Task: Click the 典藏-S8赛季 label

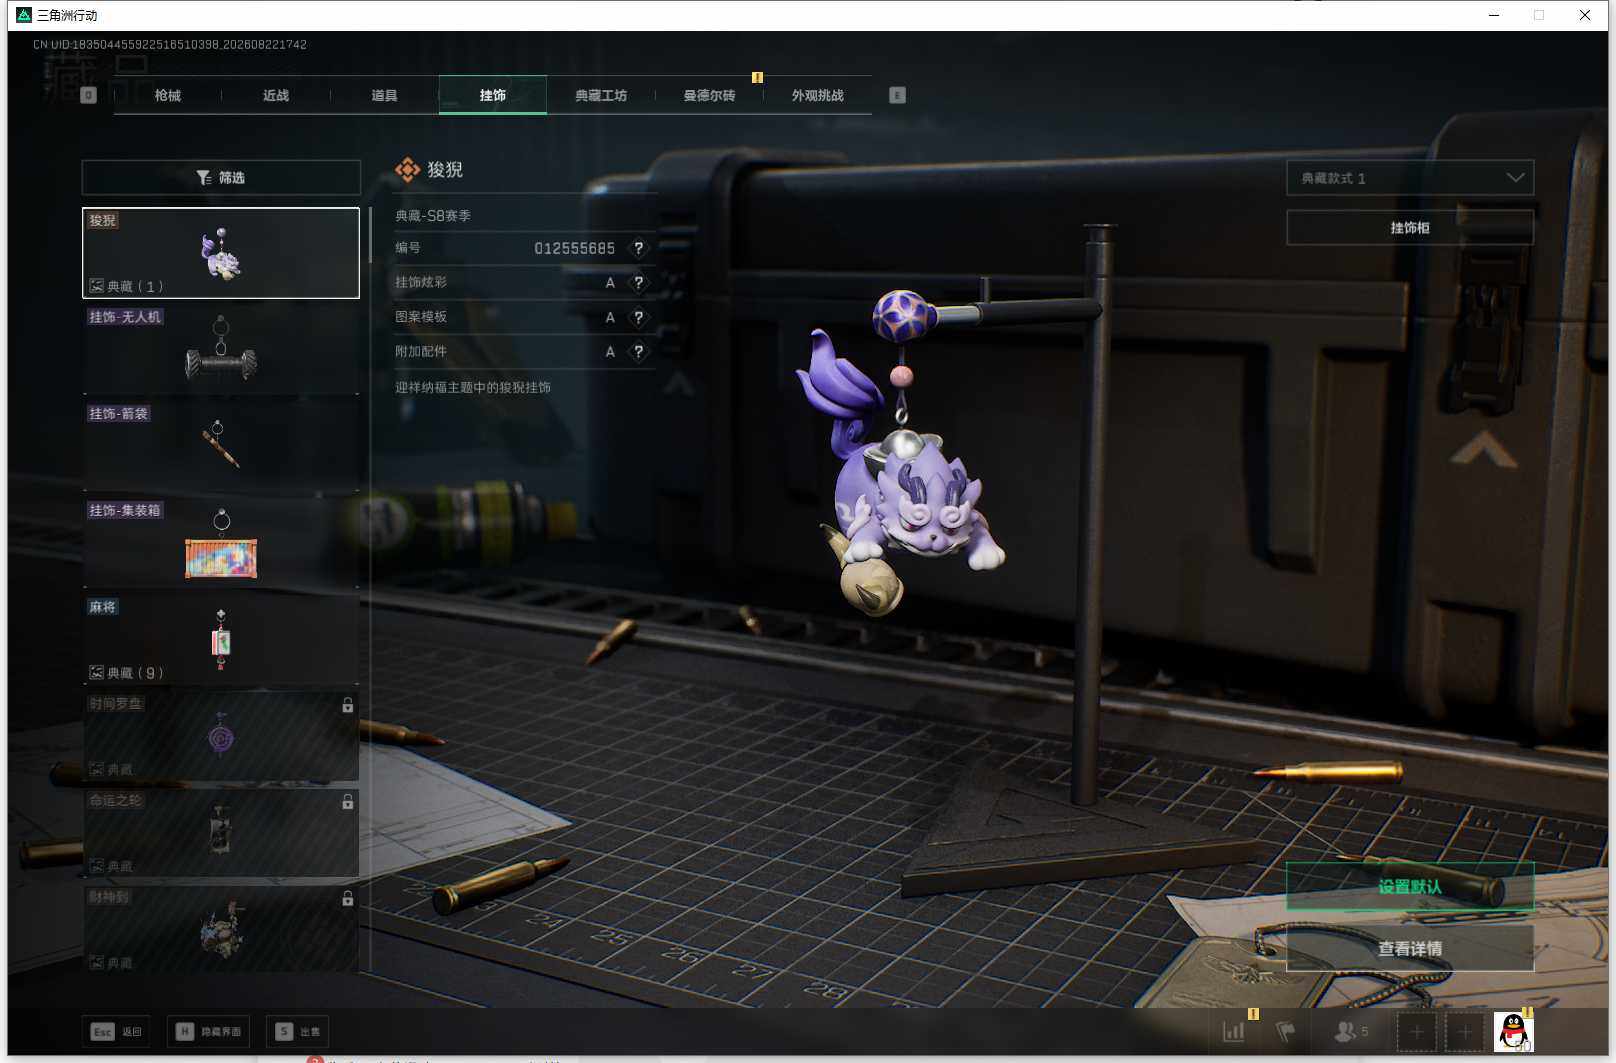Action: [433, 215]
